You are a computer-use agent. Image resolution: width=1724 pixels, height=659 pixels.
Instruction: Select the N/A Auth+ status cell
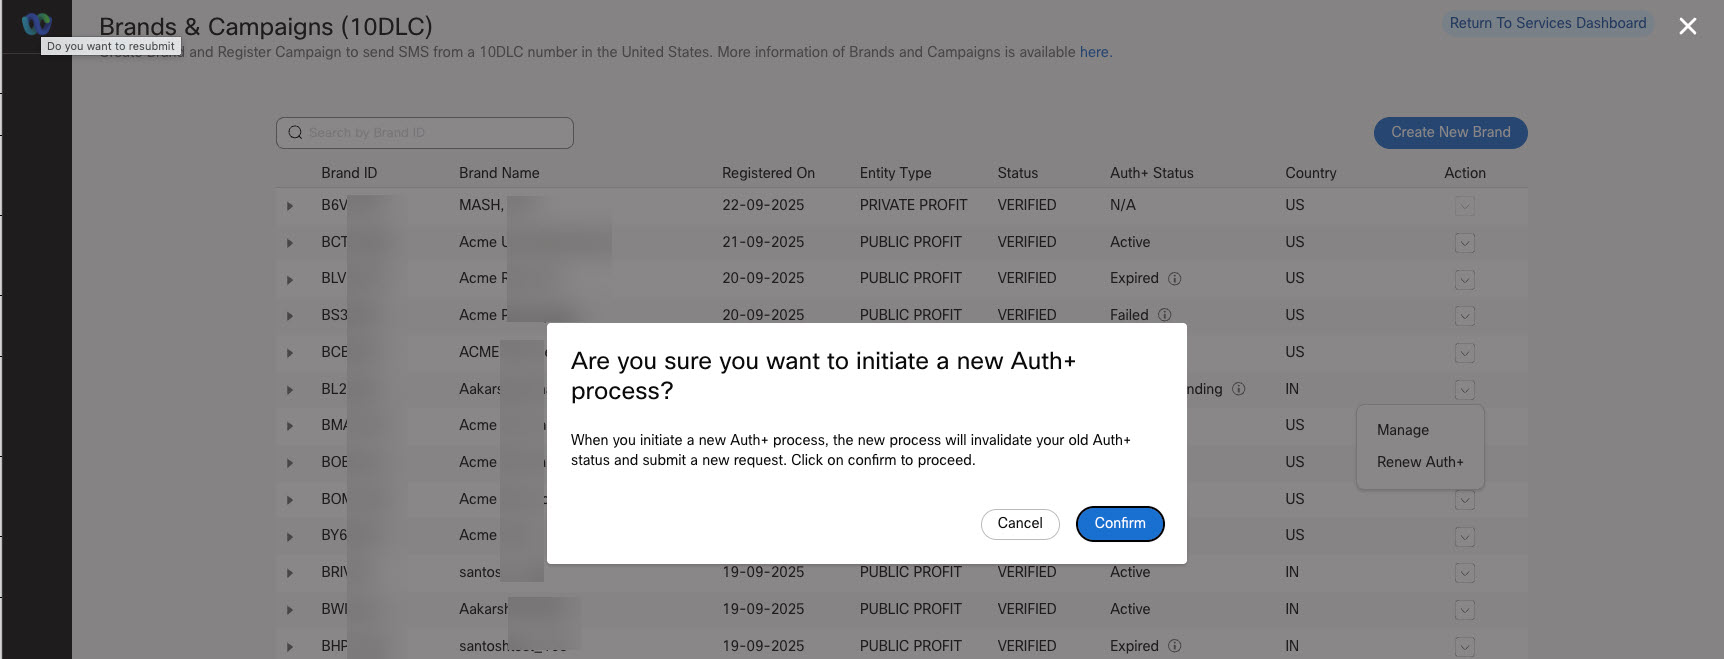1123,205
